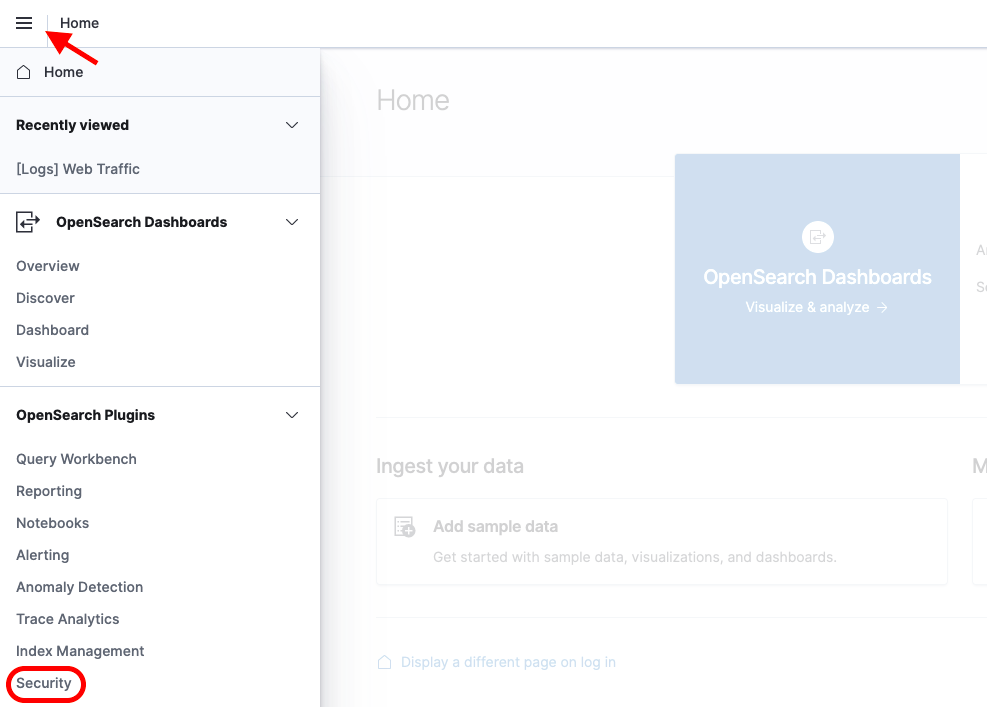Click the Recently viewed heading
Image resolution: width=987 pixels, height=707 pixels.
pos(72,125)
